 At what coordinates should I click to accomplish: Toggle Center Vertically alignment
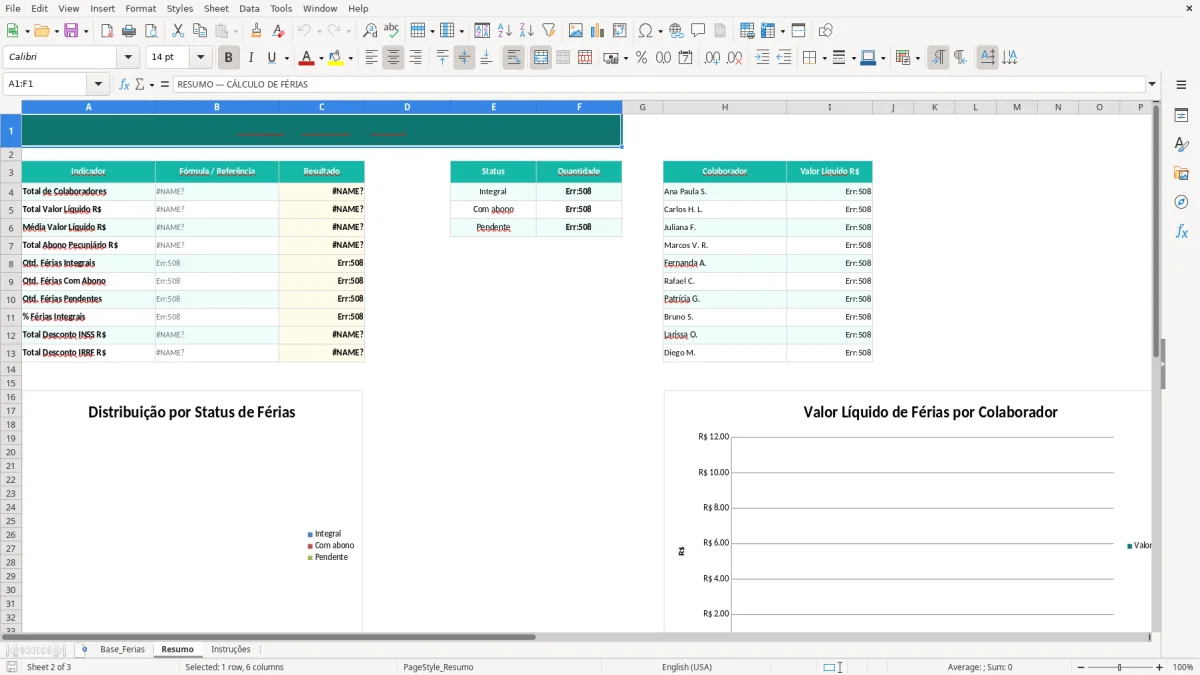point(464,58)
